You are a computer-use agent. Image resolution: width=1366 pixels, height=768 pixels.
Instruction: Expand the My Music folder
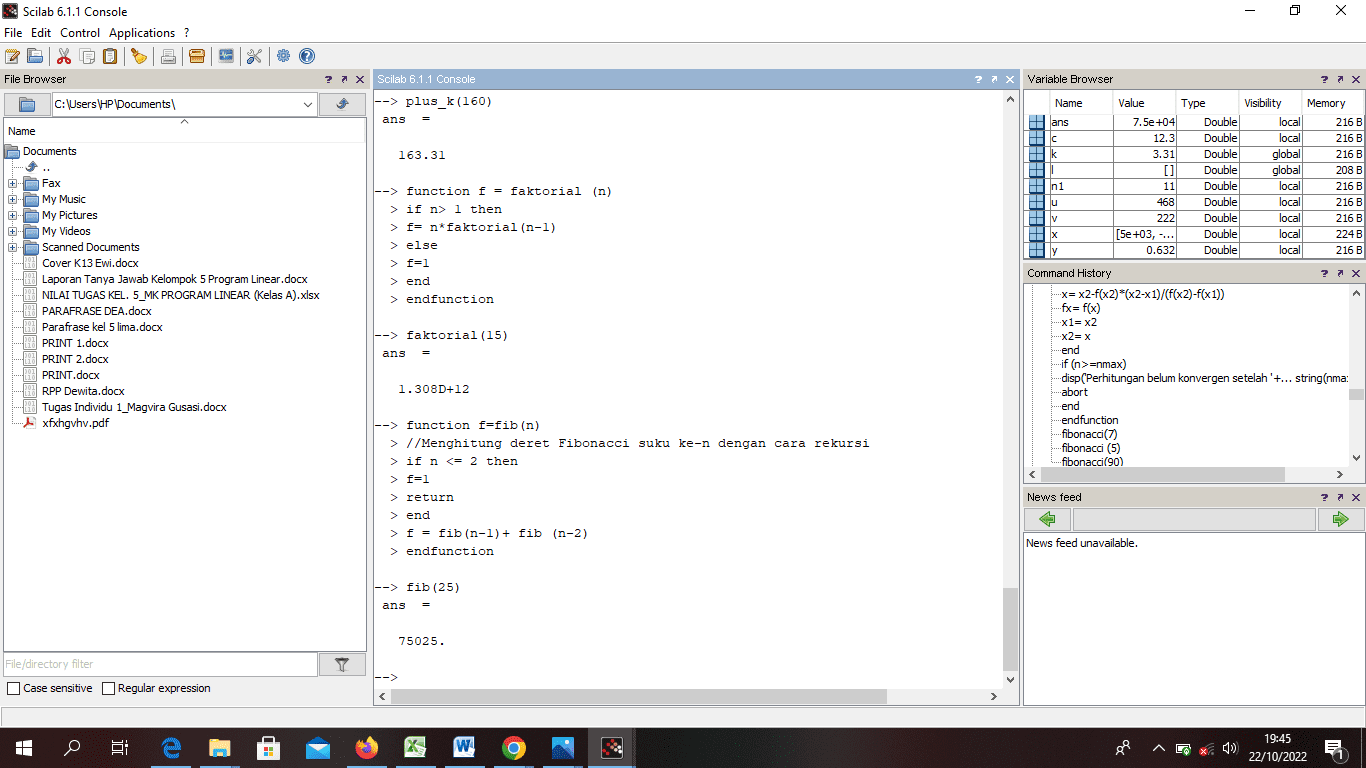coord(12,199)
